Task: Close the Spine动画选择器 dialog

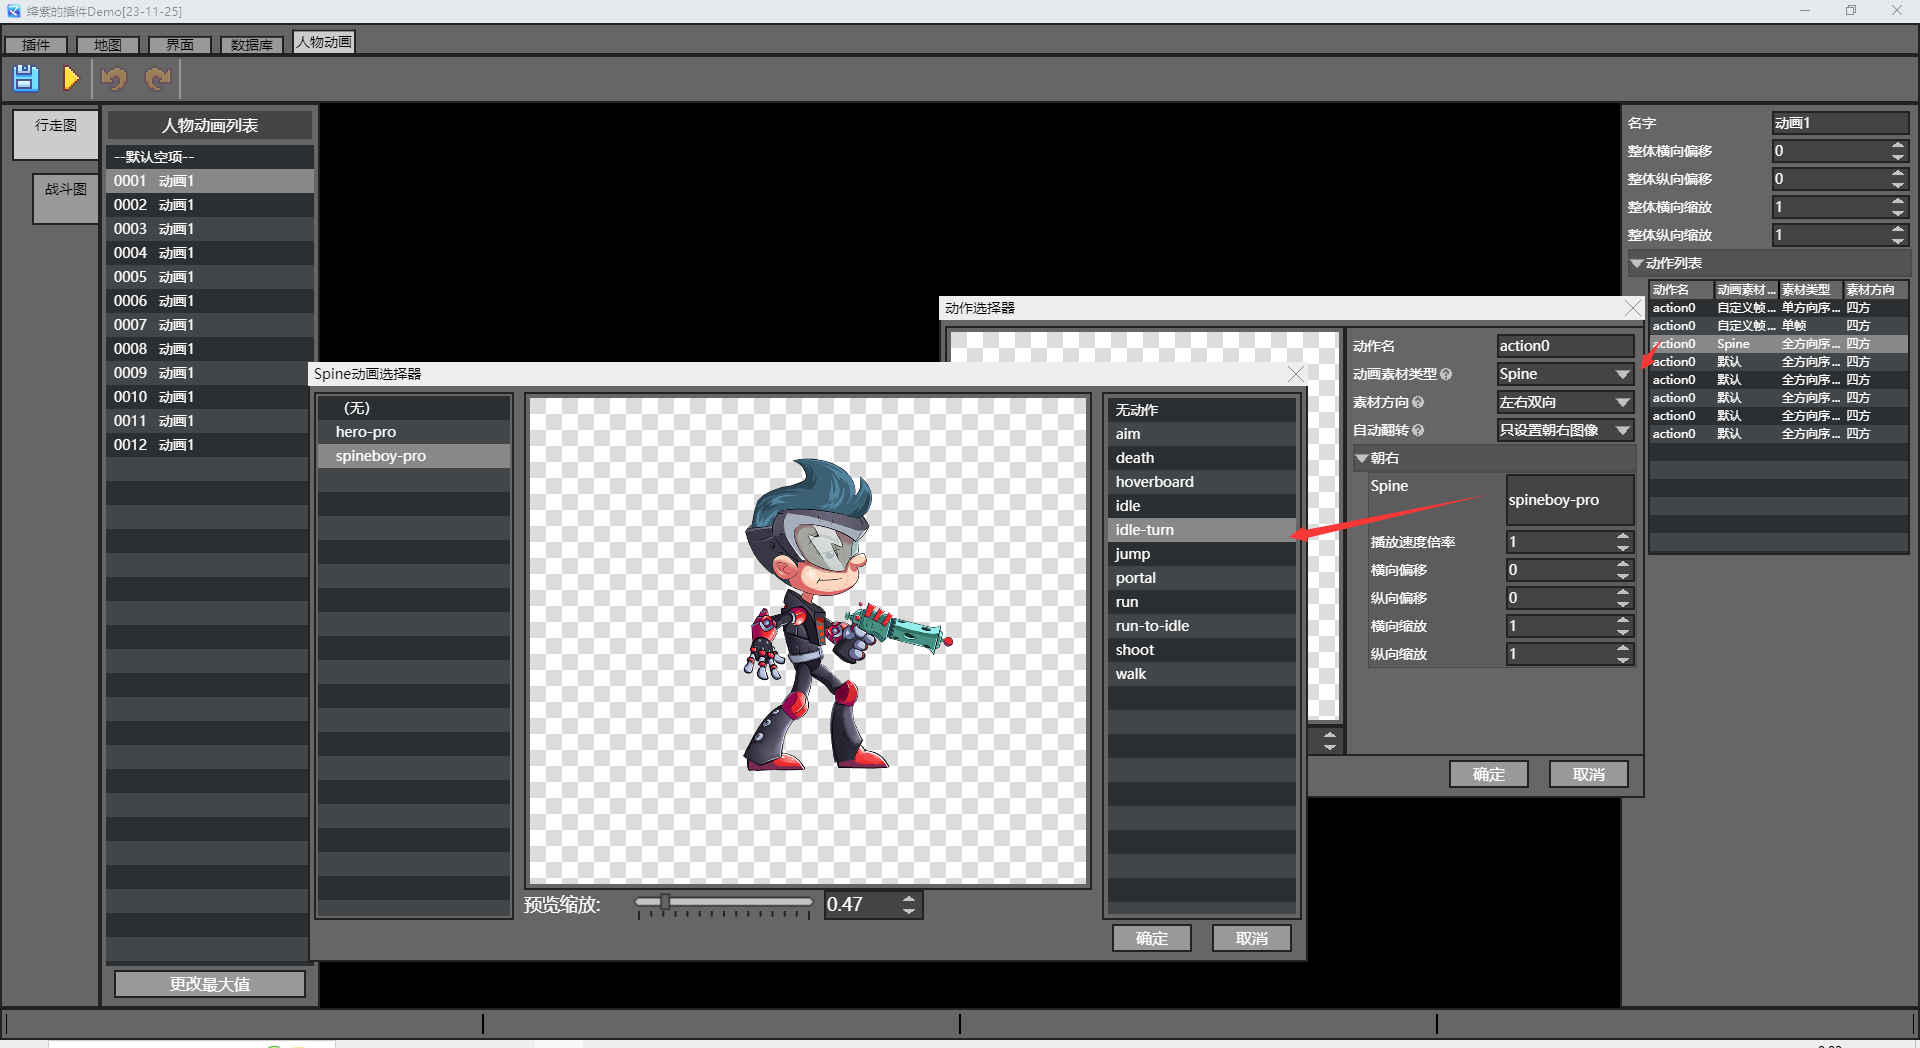Action: 1296,374
